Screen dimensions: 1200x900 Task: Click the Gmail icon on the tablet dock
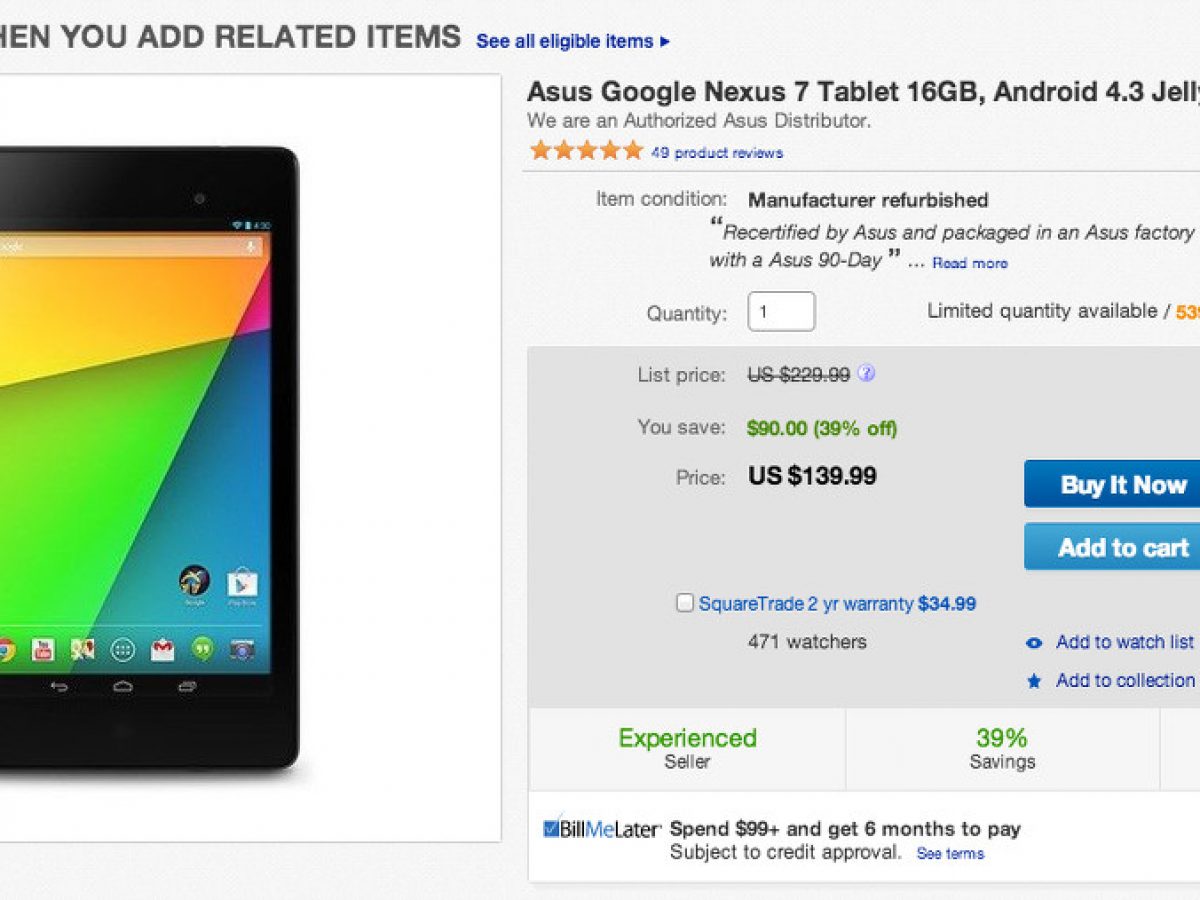pos(162,650)
